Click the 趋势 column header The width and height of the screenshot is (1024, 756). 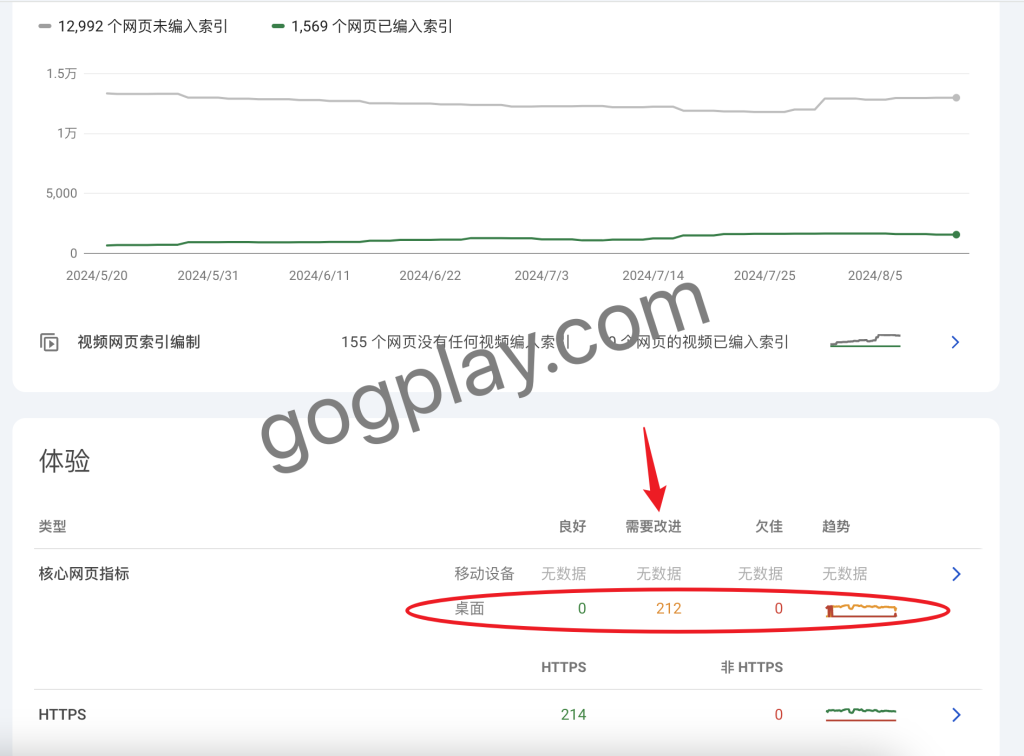point(836,526)
